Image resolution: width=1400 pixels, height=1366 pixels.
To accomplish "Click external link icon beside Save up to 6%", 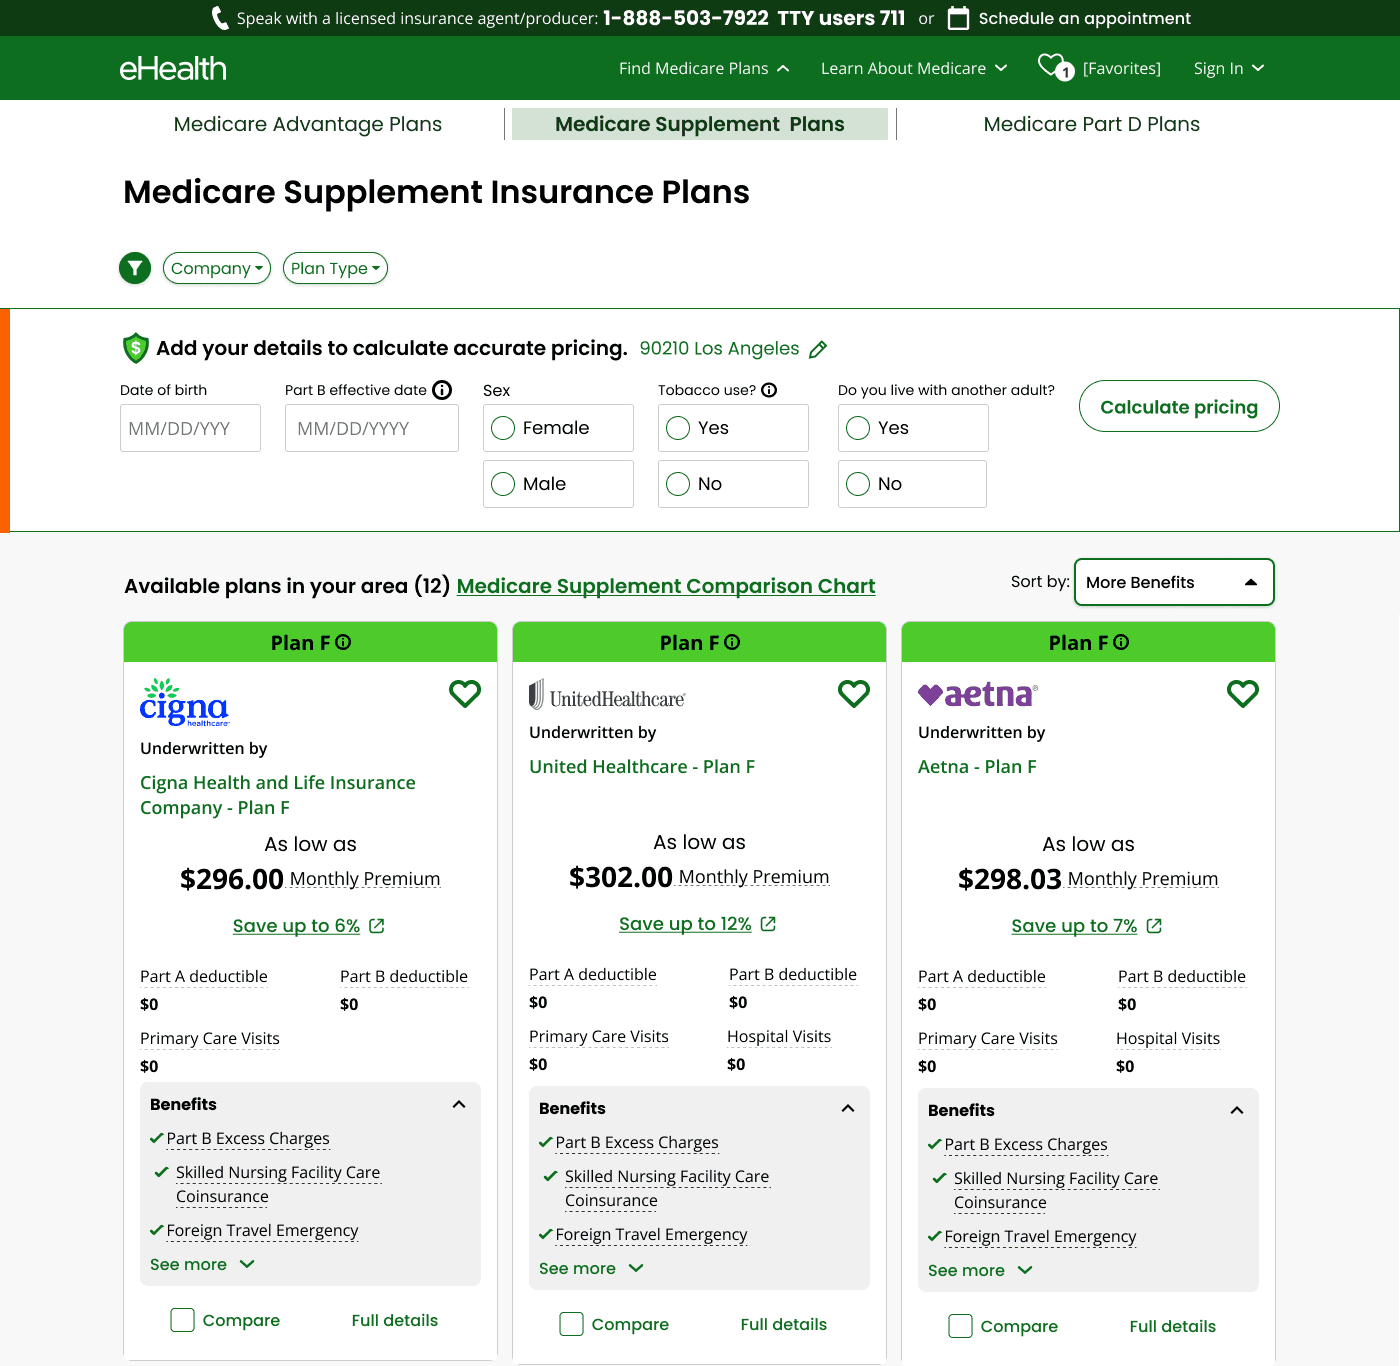I will pyautogui.click(x=377, y=926).
